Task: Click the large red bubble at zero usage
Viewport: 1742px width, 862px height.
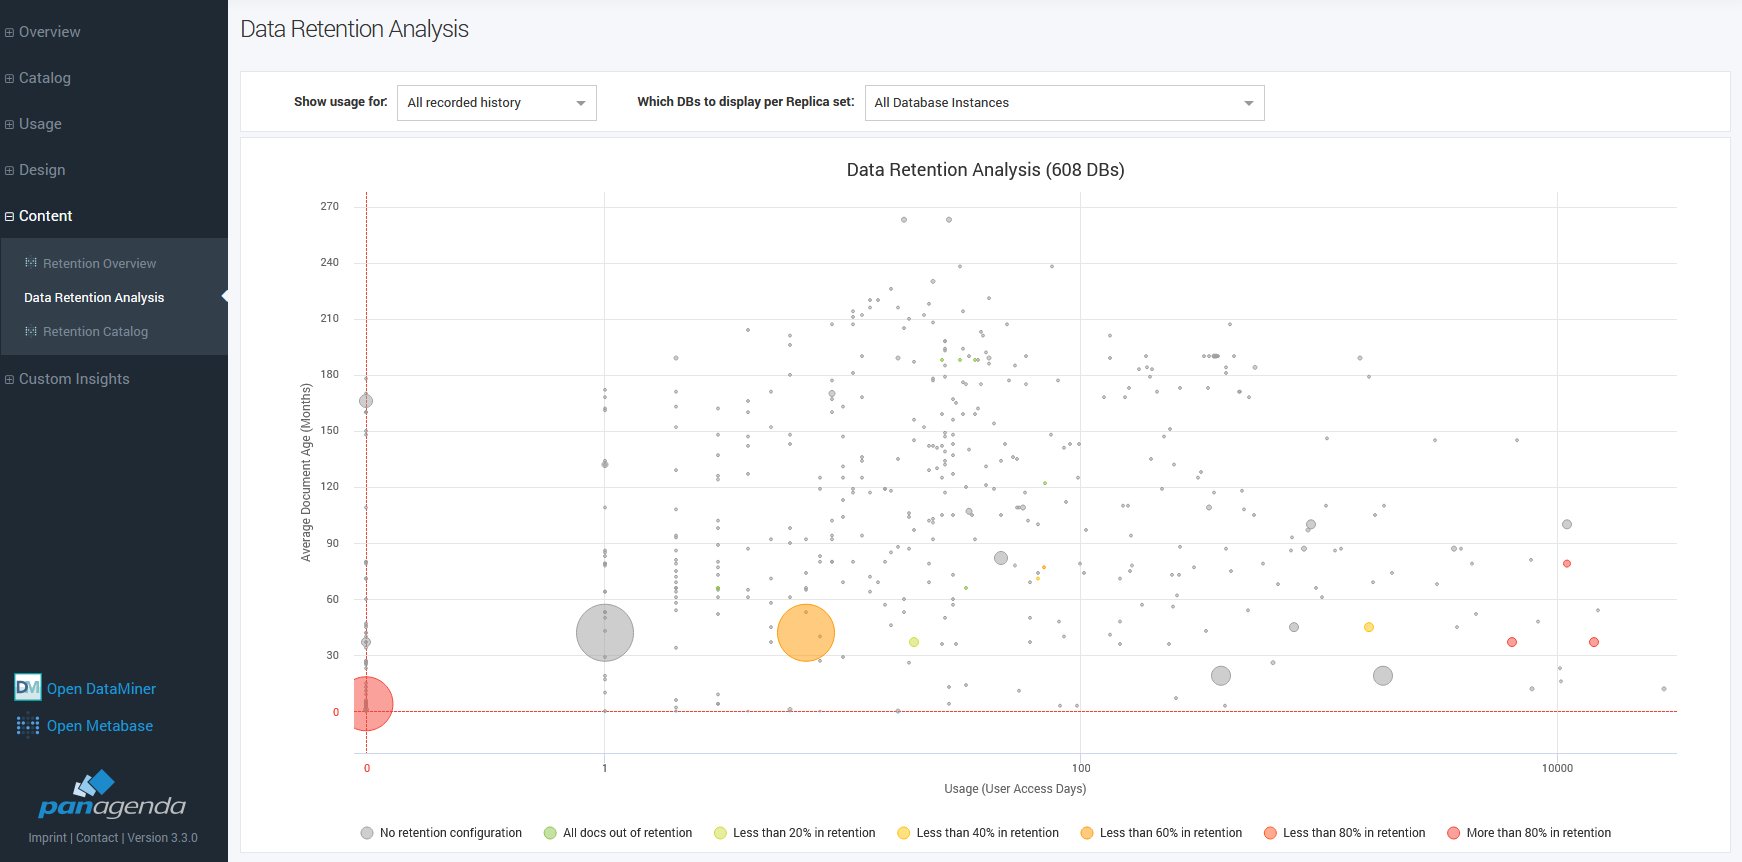Action: coord(367,703)
